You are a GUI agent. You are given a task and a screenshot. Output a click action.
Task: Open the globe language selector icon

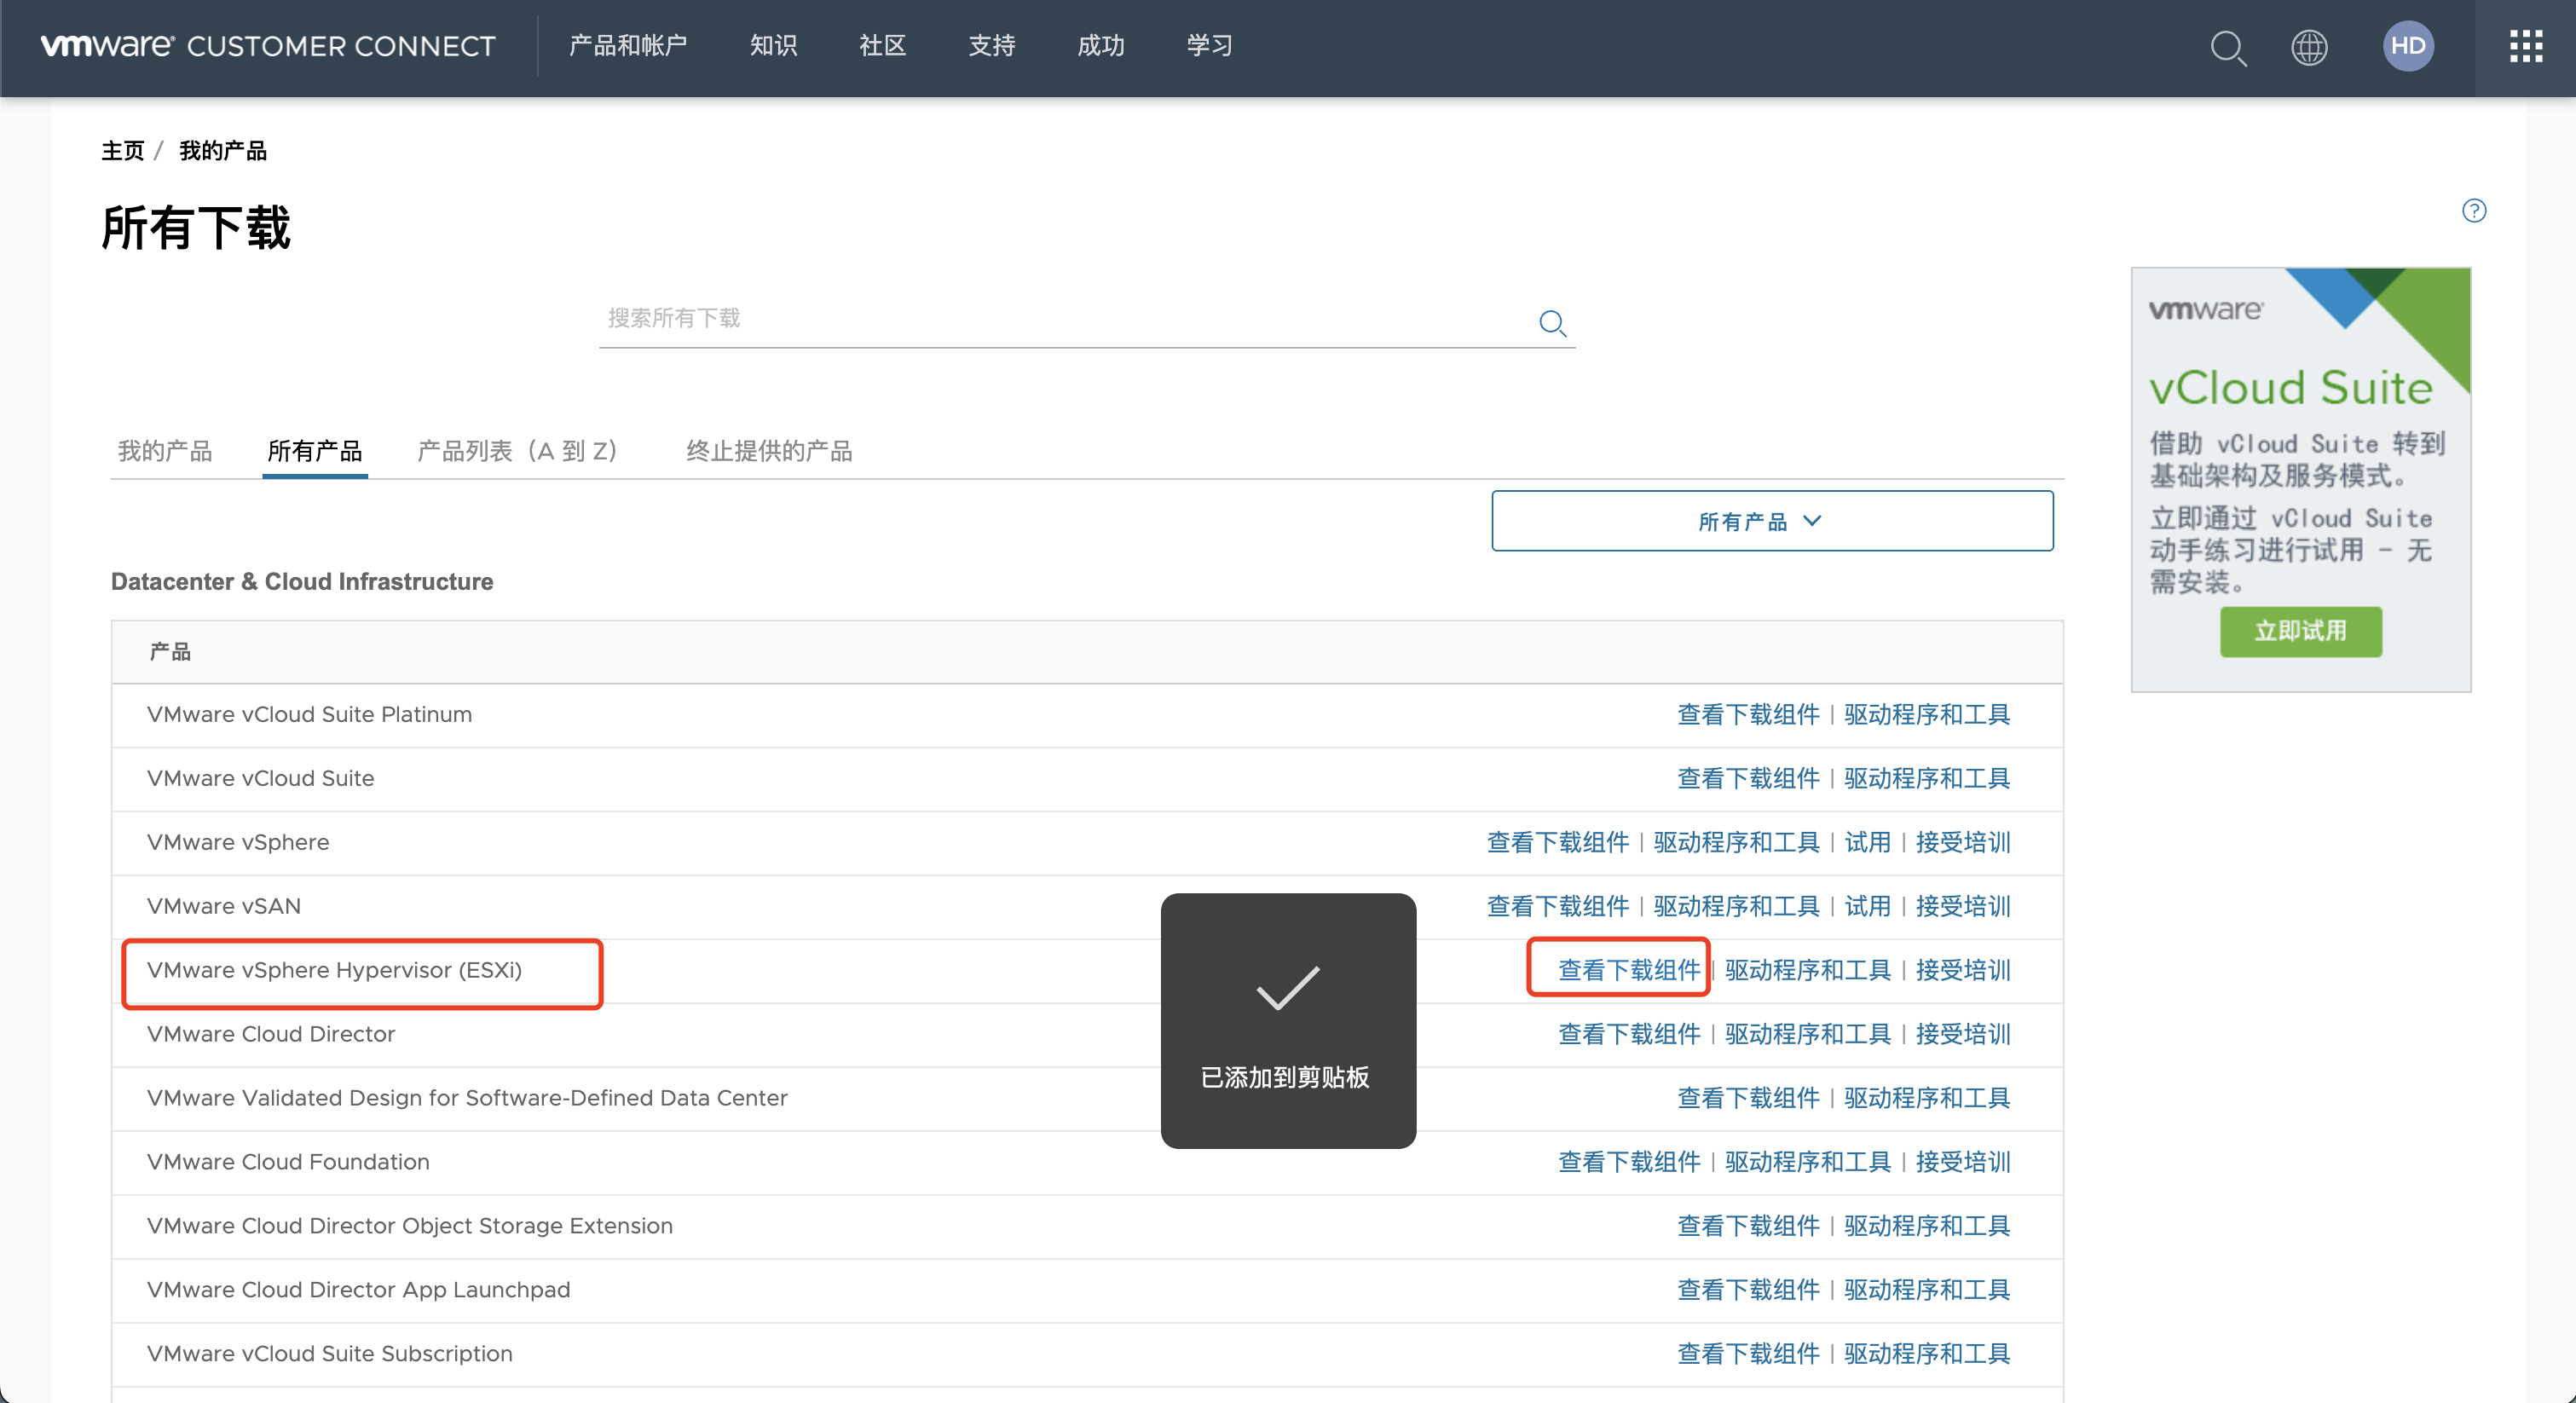pos(2309,47)
